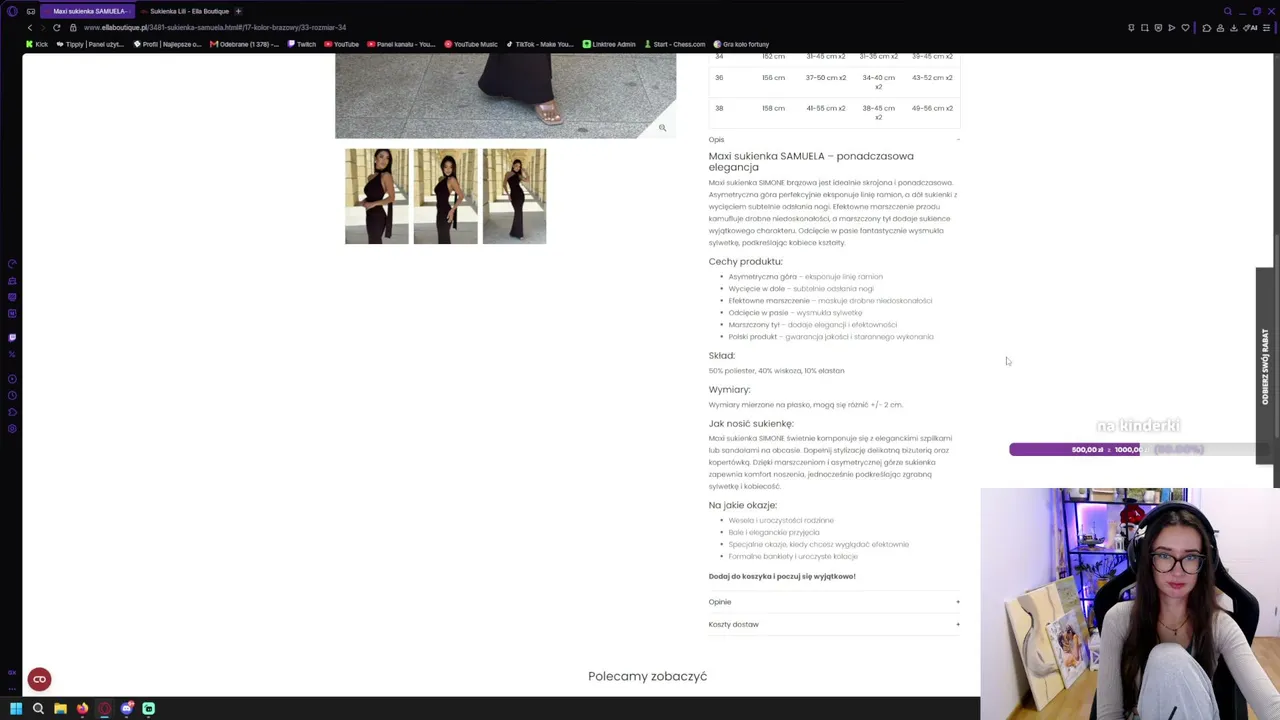Click the Opera GX logo menu button
Viewport: 1280px width, 720px height.
point(12,11)
